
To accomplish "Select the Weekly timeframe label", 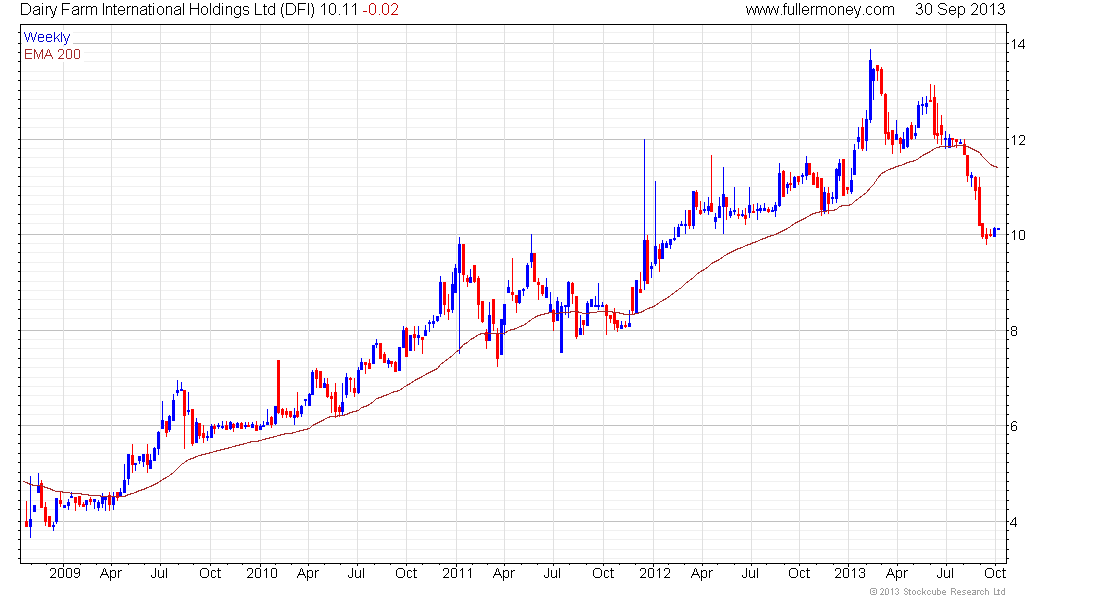I will (x=47, y=37).
